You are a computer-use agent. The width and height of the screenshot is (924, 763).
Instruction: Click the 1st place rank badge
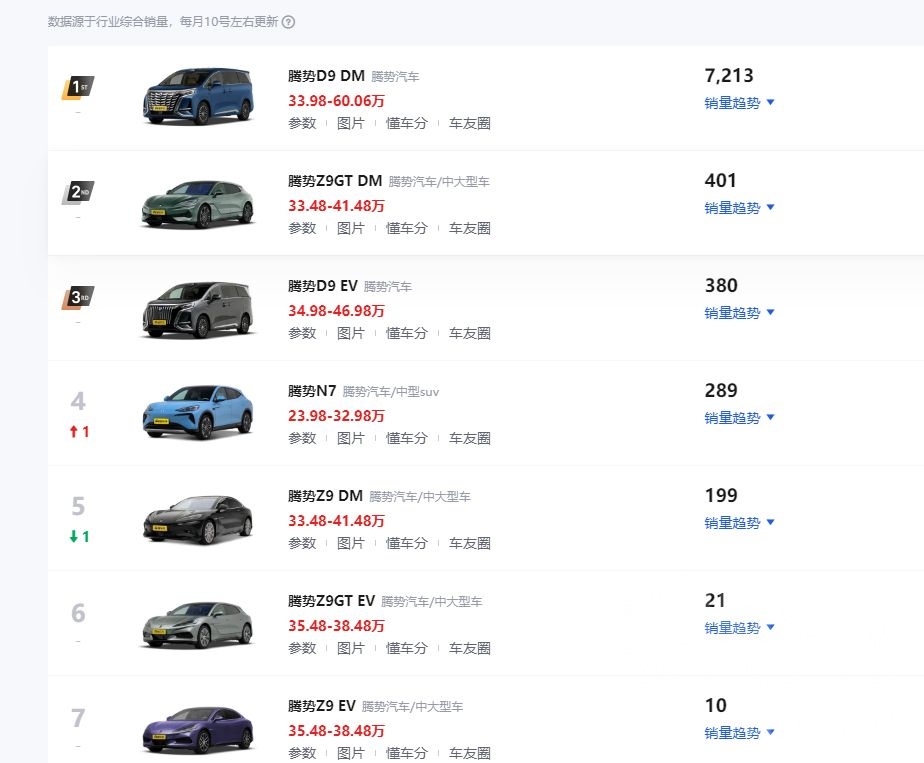click(x=78, y=88)
